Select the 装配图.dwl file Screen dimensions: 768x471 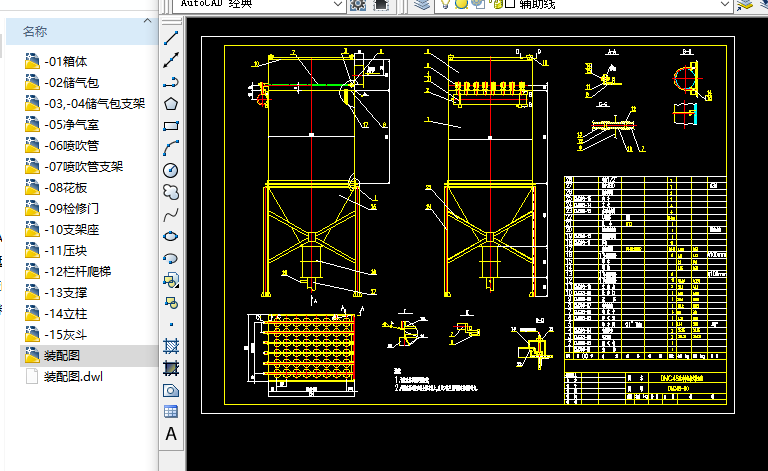click(73, 377)
